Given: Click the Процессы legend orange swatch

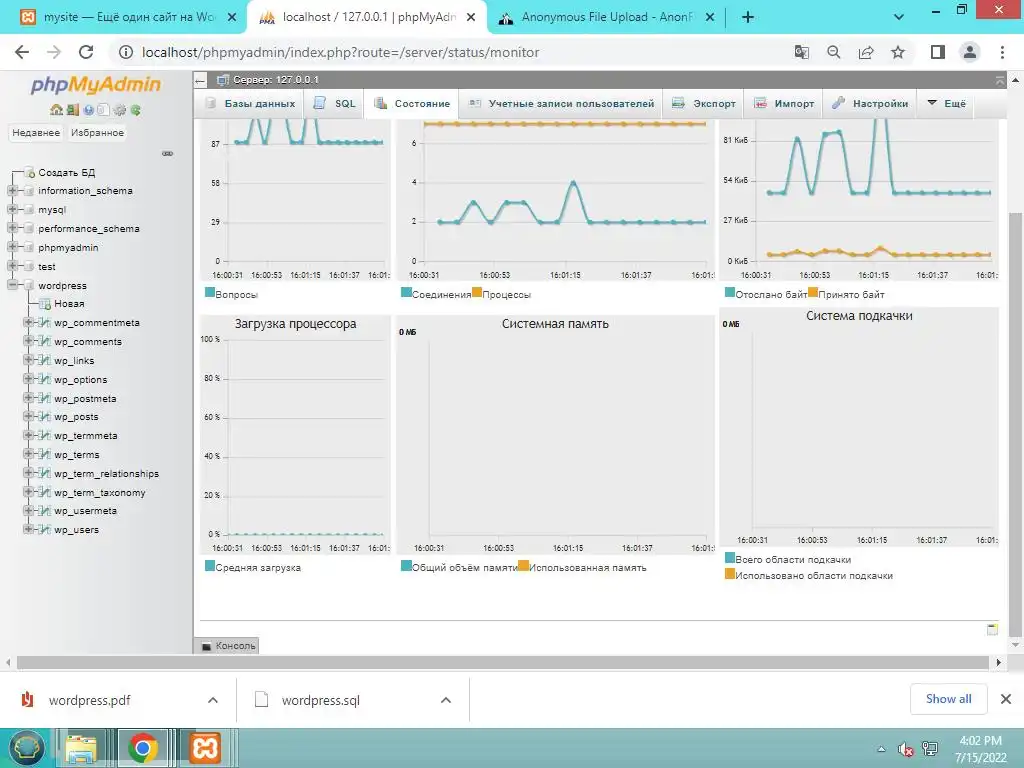Looking at the screenshot, I should [x=477, y=293].
